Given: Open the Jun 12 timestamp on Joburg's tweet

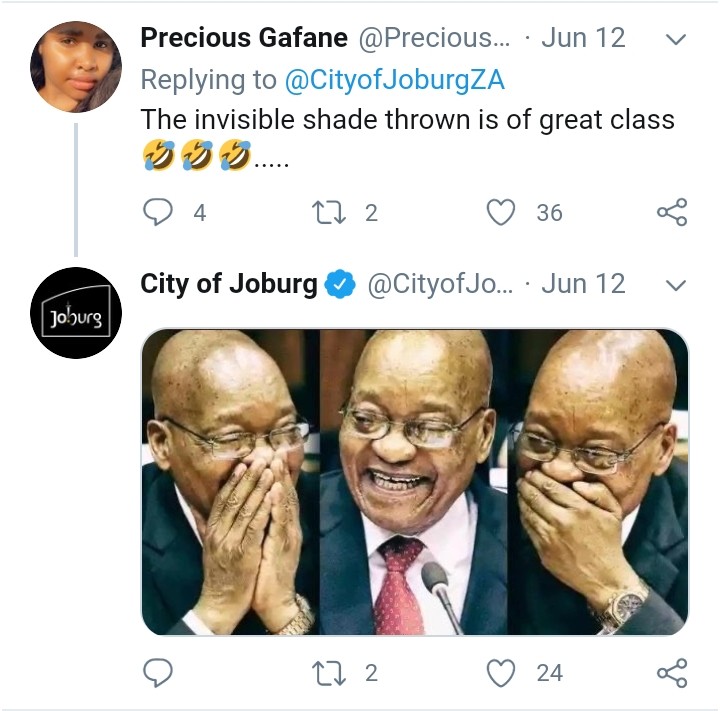Looking at the screenshot, I should [583, 284].
